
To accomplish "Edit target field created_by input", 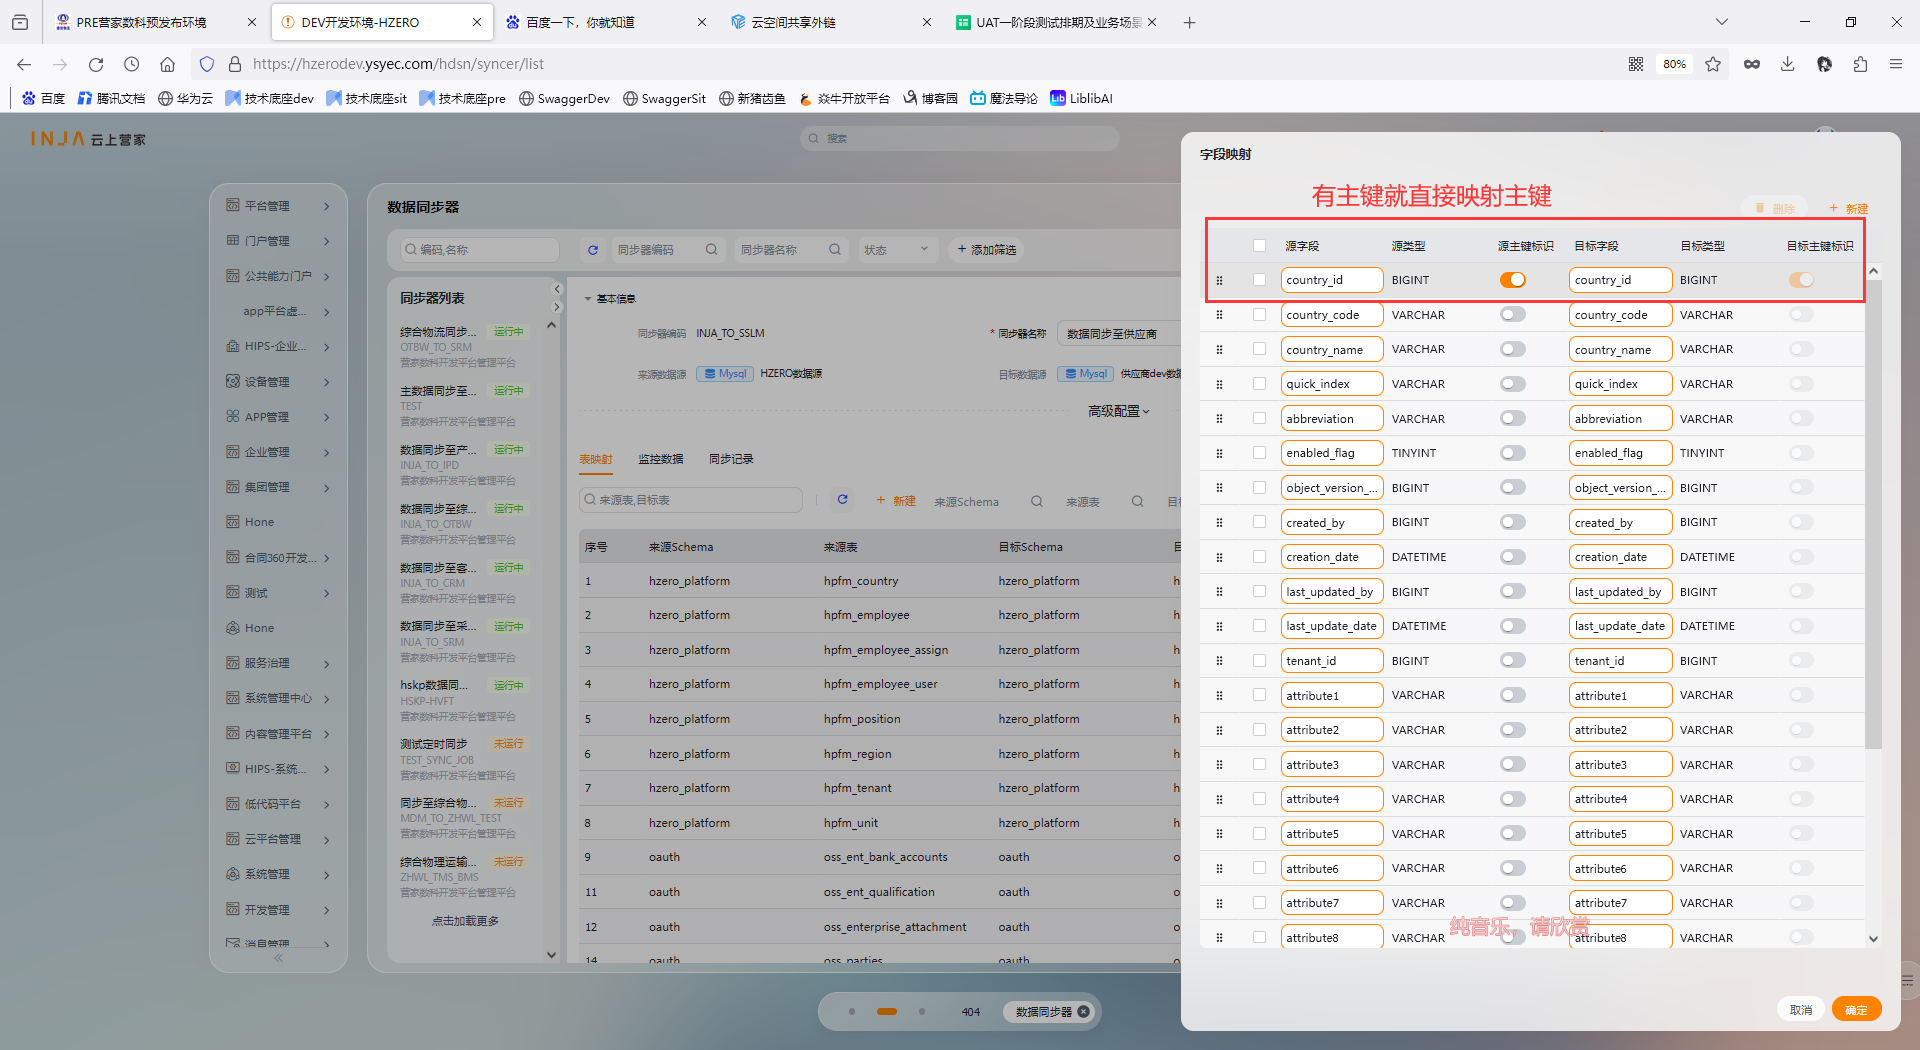I will tap(1620, 522).
